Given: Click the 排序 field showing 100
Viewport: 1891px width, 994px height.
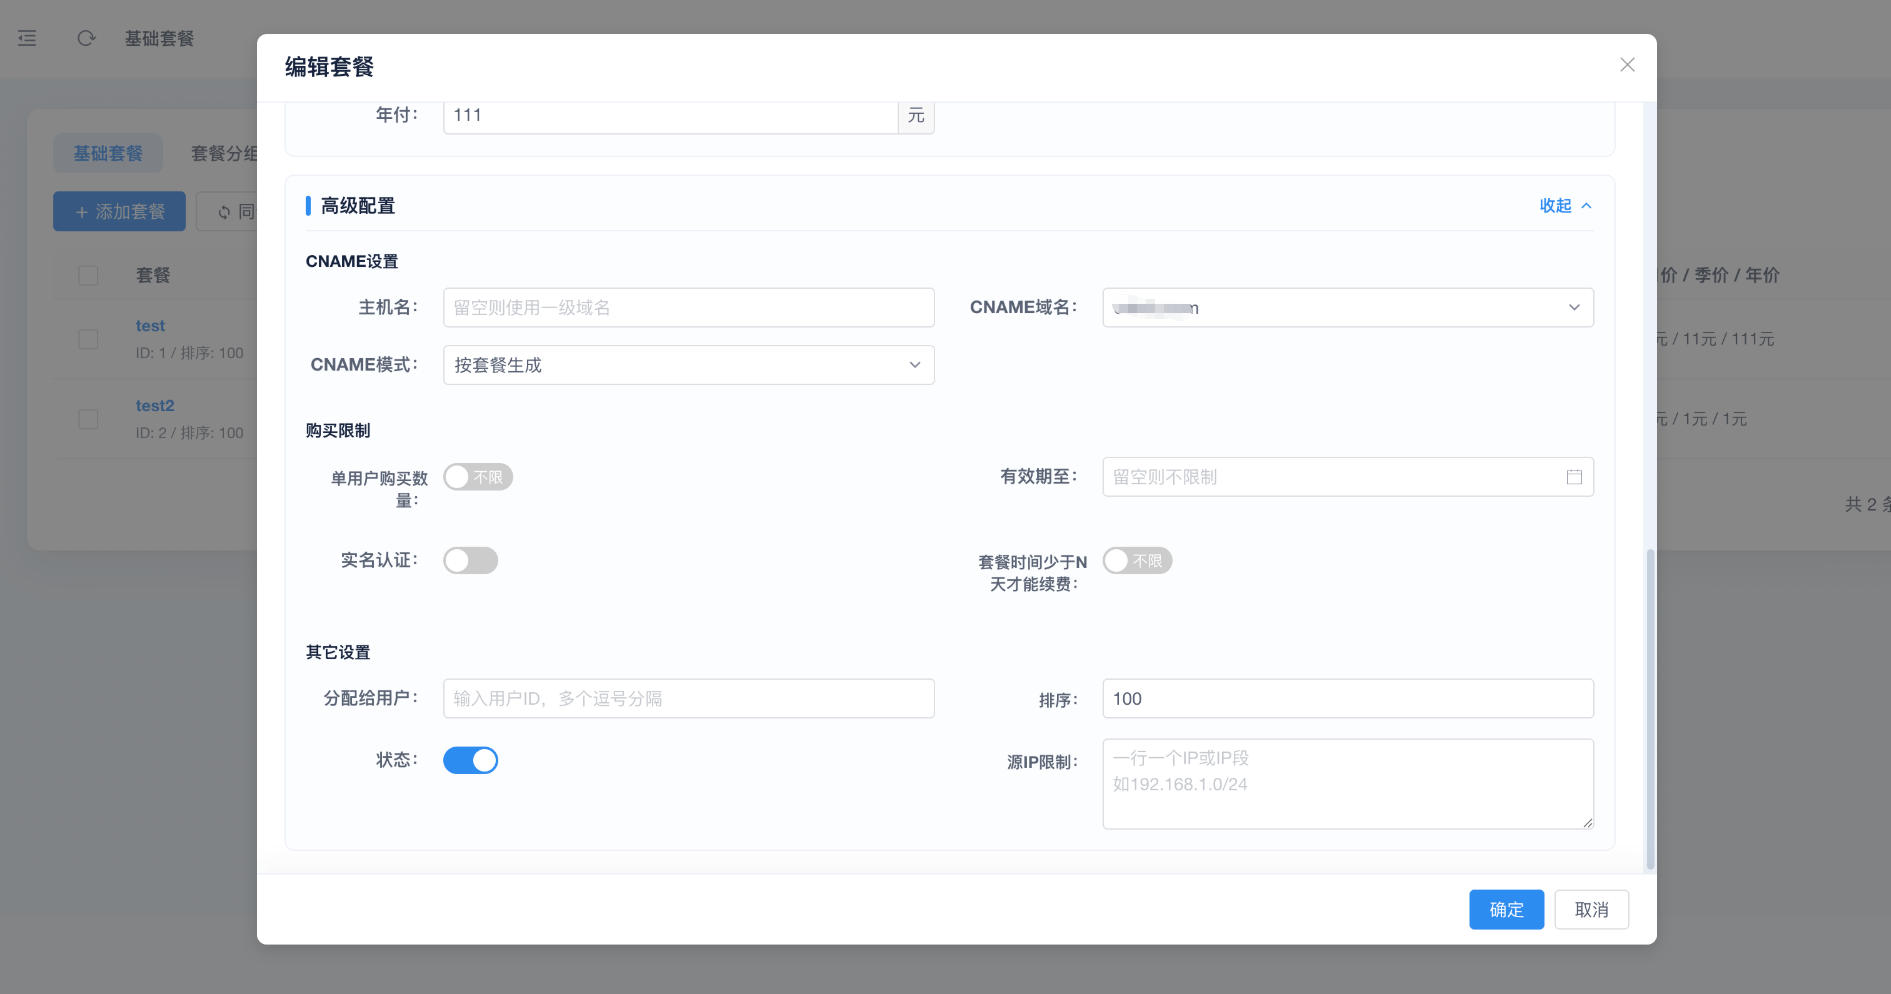Looking at the screenshot, I should 1347,698.
